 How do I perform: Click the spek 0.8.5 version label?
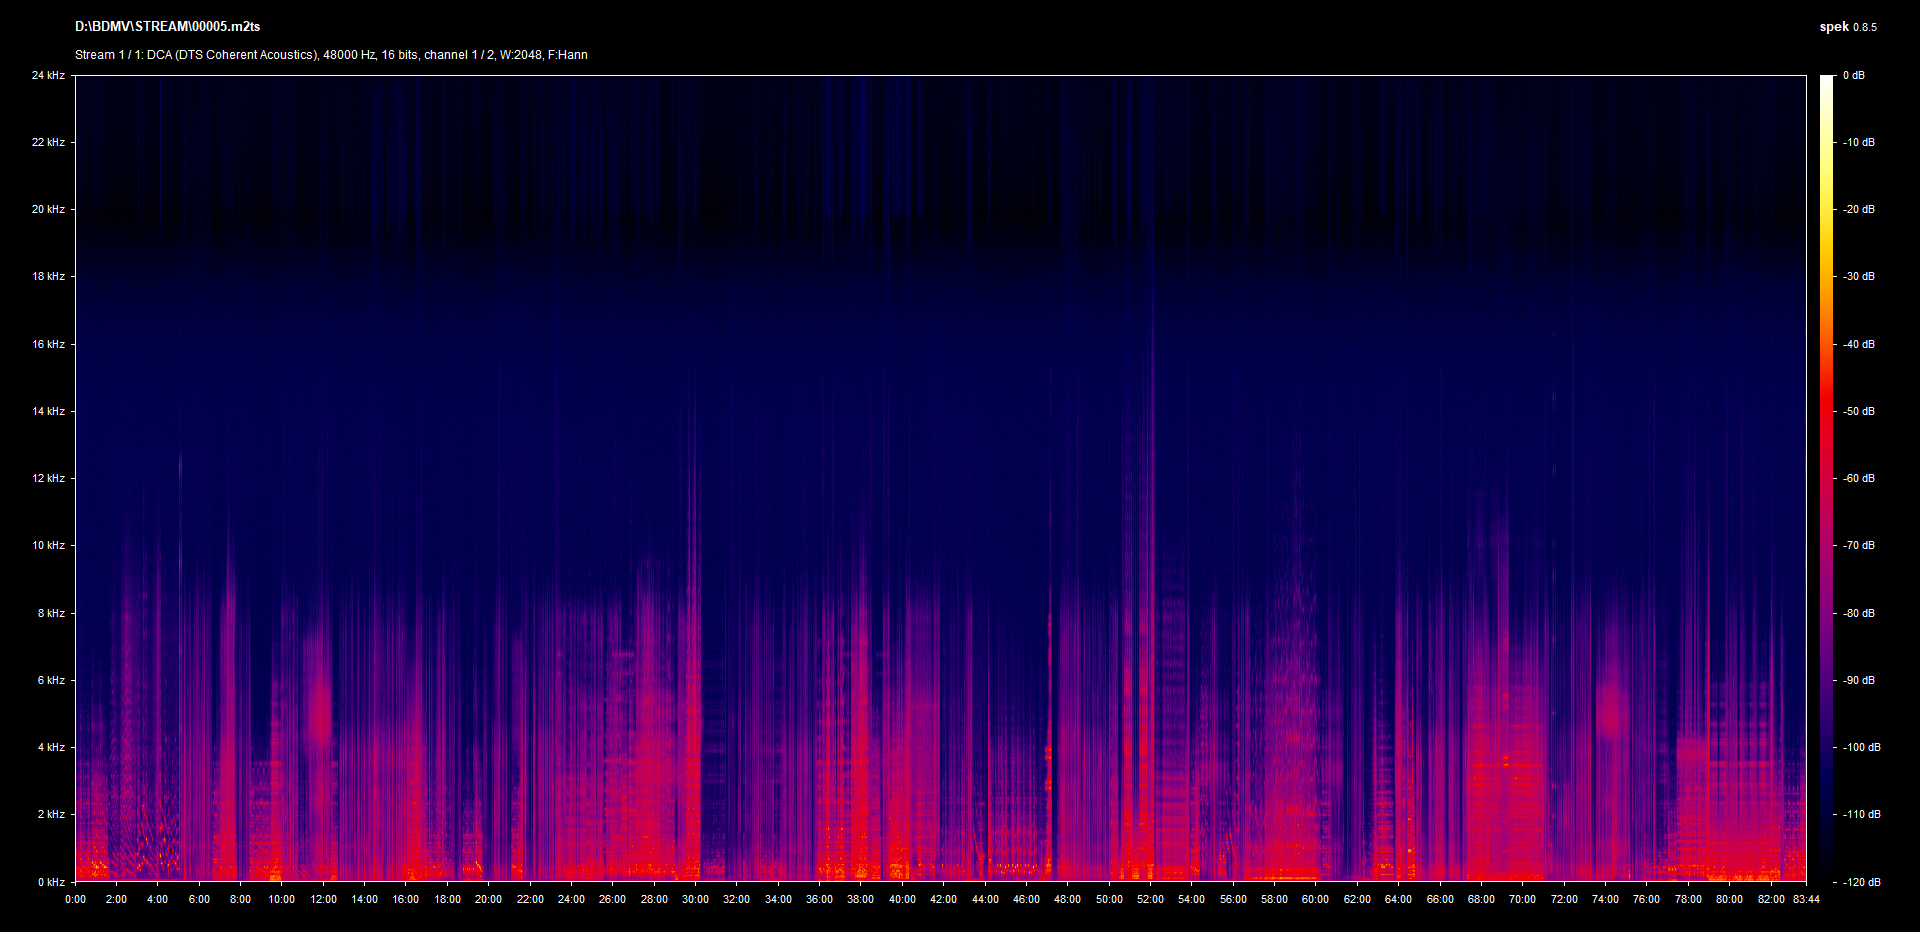[x=1847, y=27]
